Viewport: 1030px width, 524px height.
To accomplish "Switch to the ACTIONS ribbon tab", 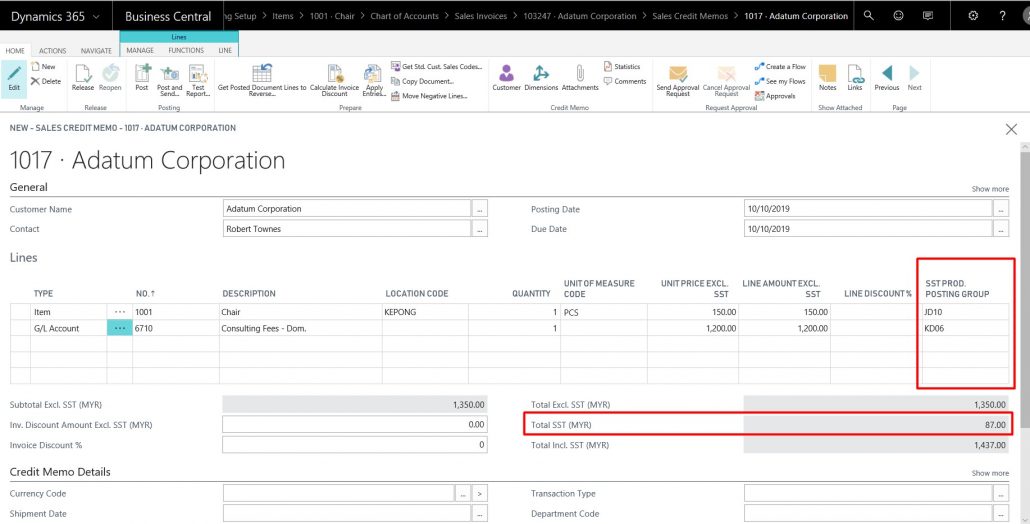I will (53, 51).
